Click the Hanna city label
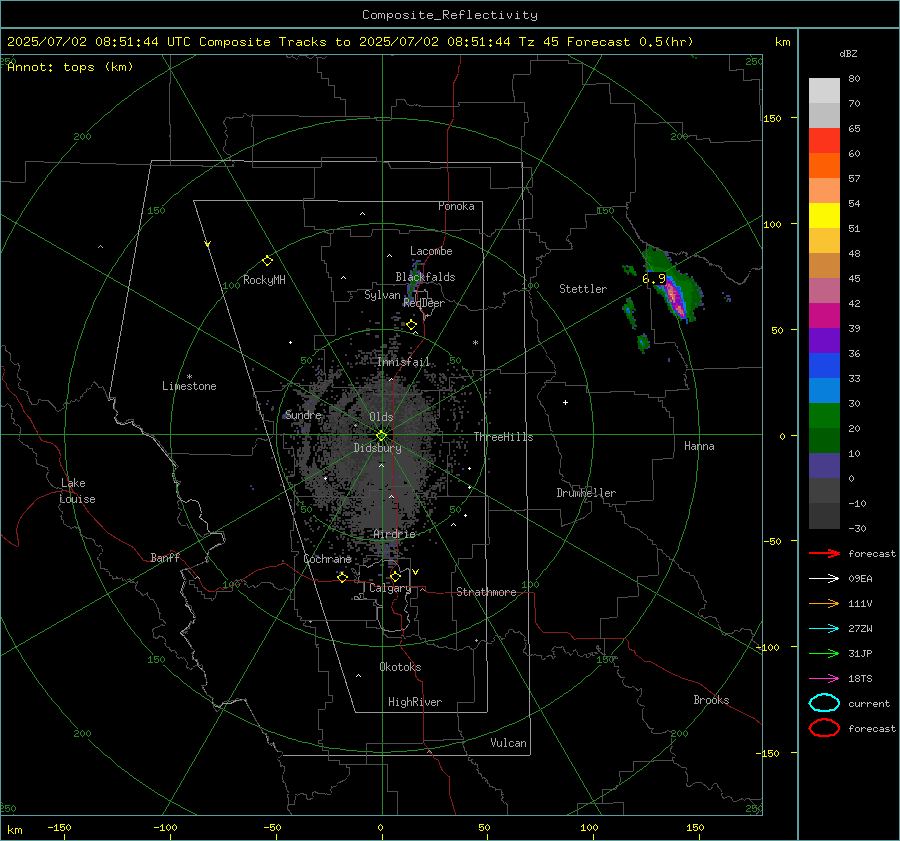Viewport: 900px width, 841px height. click(x=699, y=446)
